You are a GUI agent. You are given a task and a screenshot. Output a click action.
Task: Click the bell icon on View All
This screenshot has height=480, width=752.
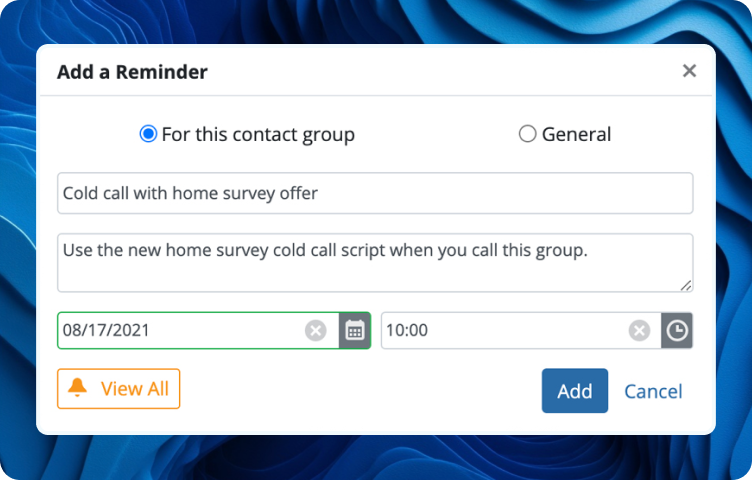[x=78, y=389]
